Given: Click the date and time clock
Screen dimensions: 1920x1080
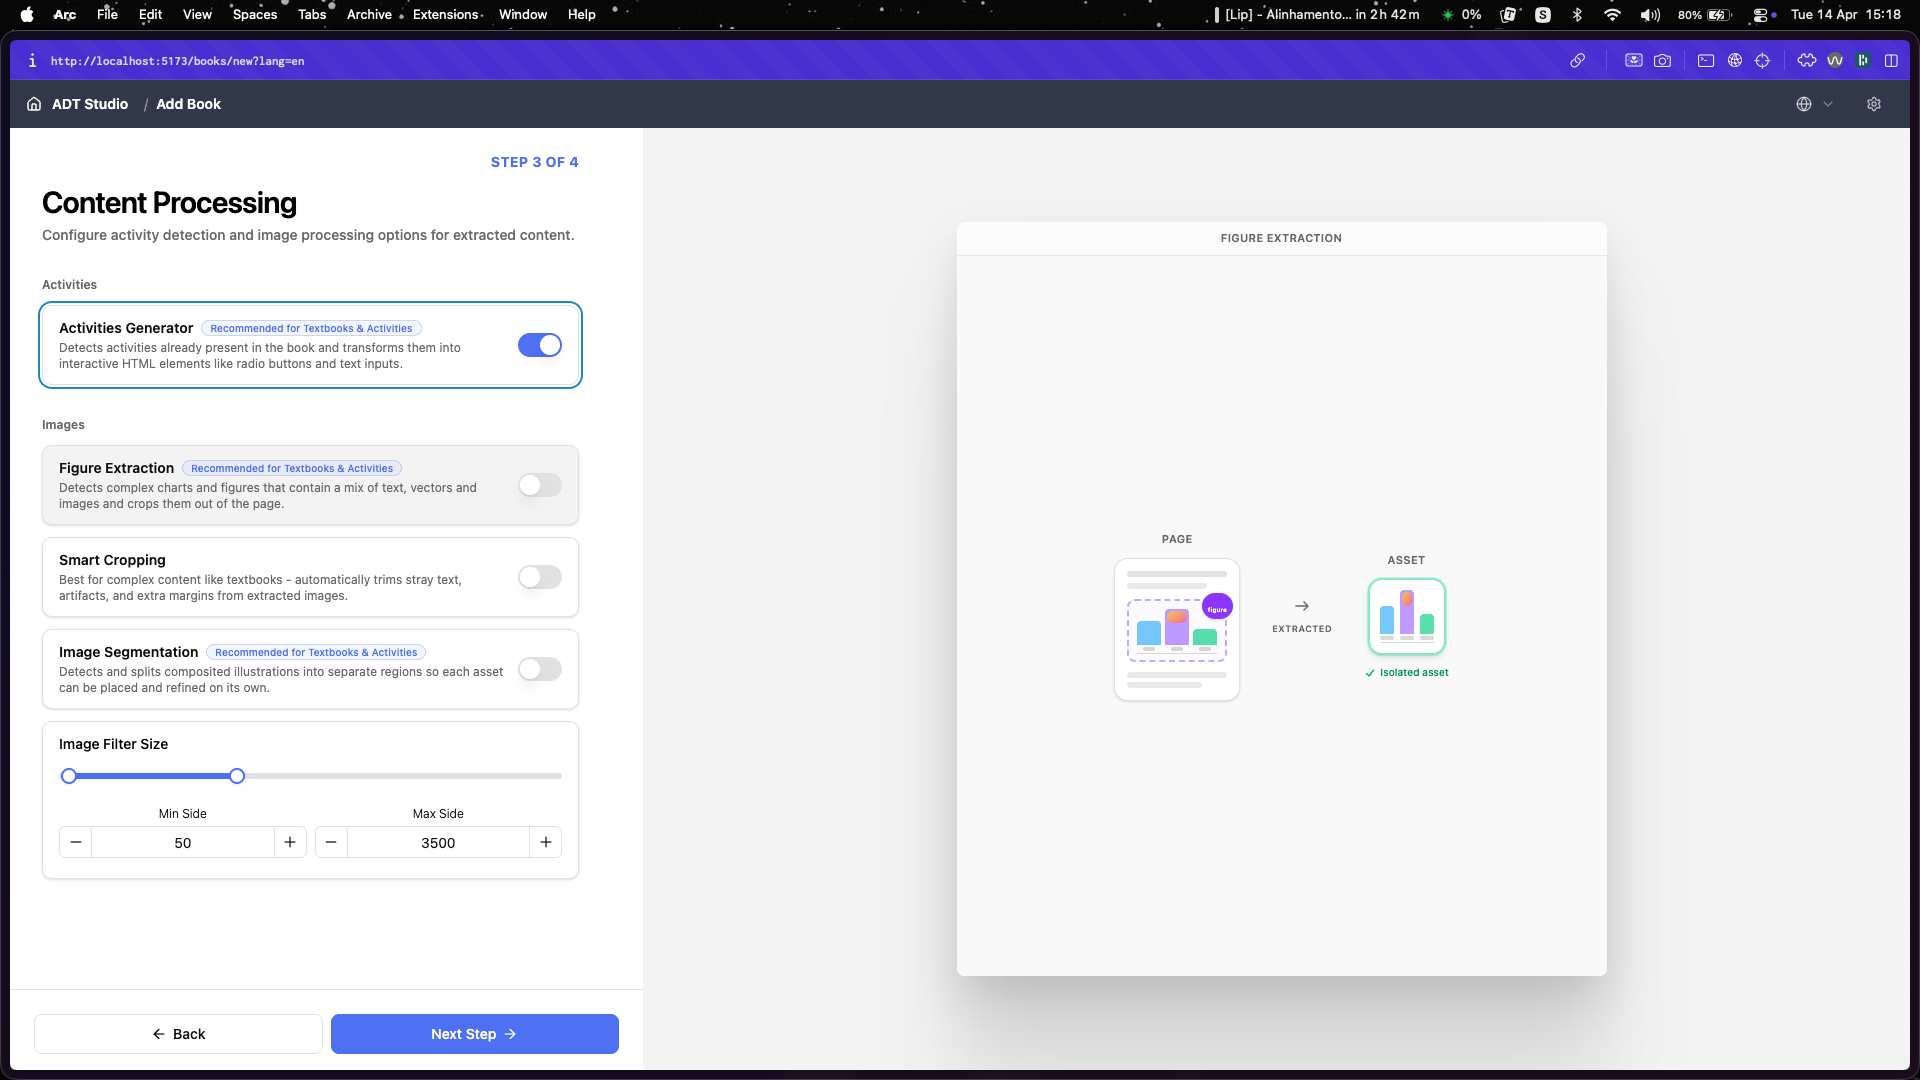Looking at the screenshot, I should pyautogui.click(x=1846, y=14).
